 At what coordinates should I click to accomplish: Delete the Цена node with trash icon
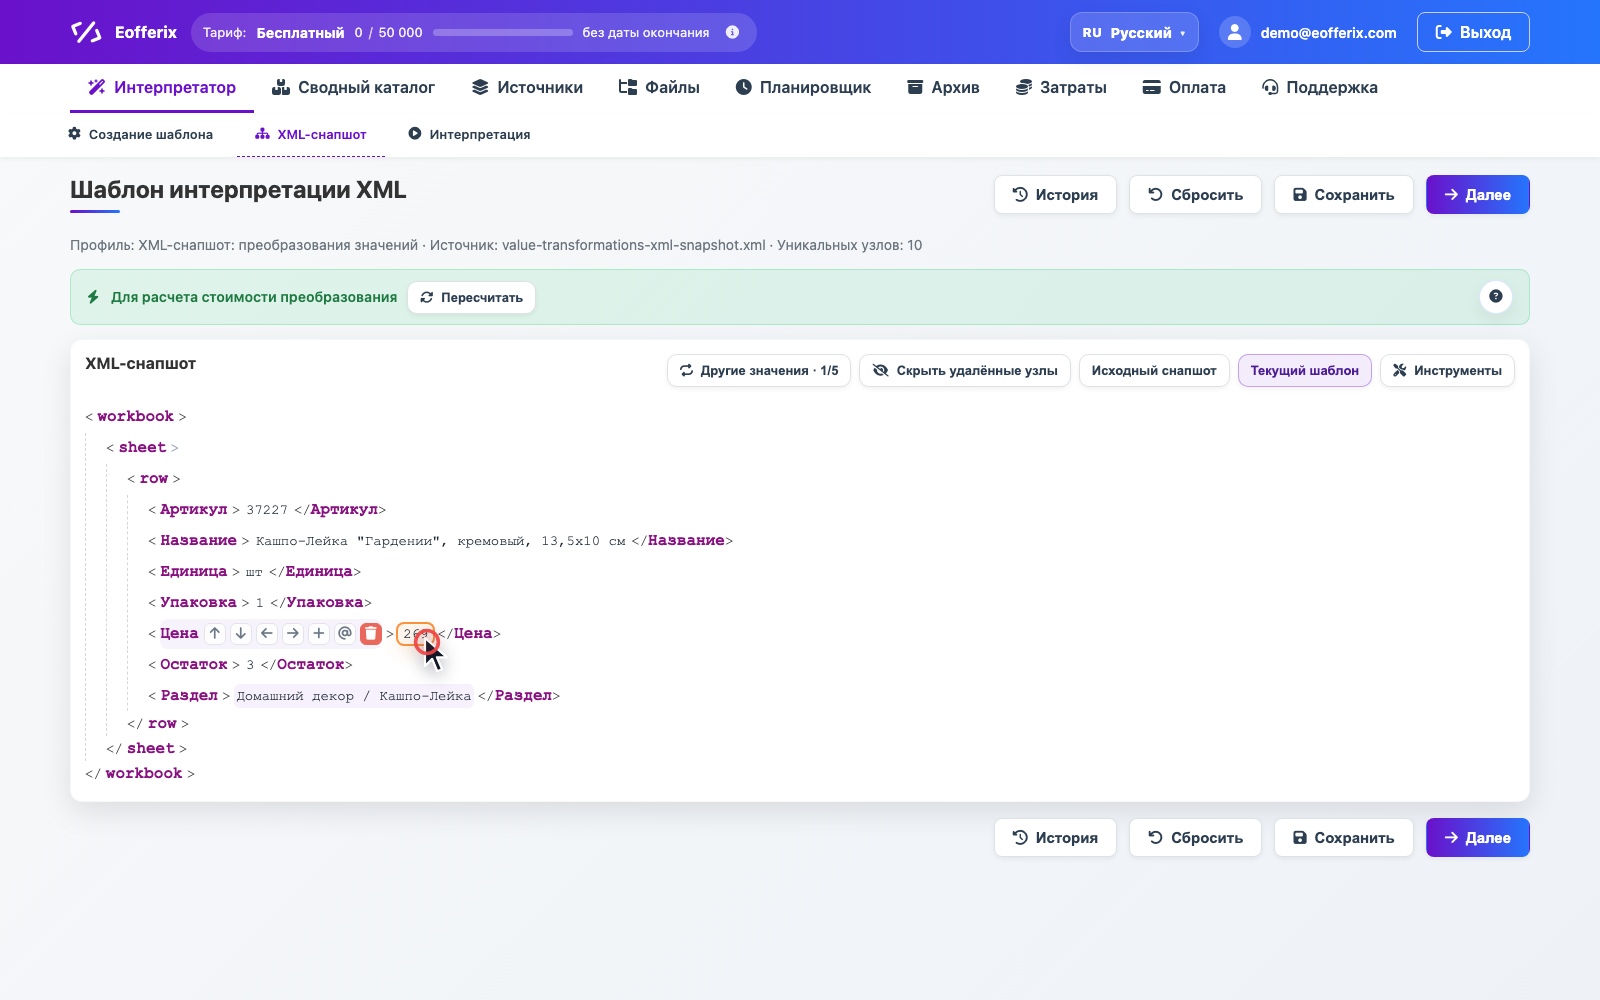[371, 633]
